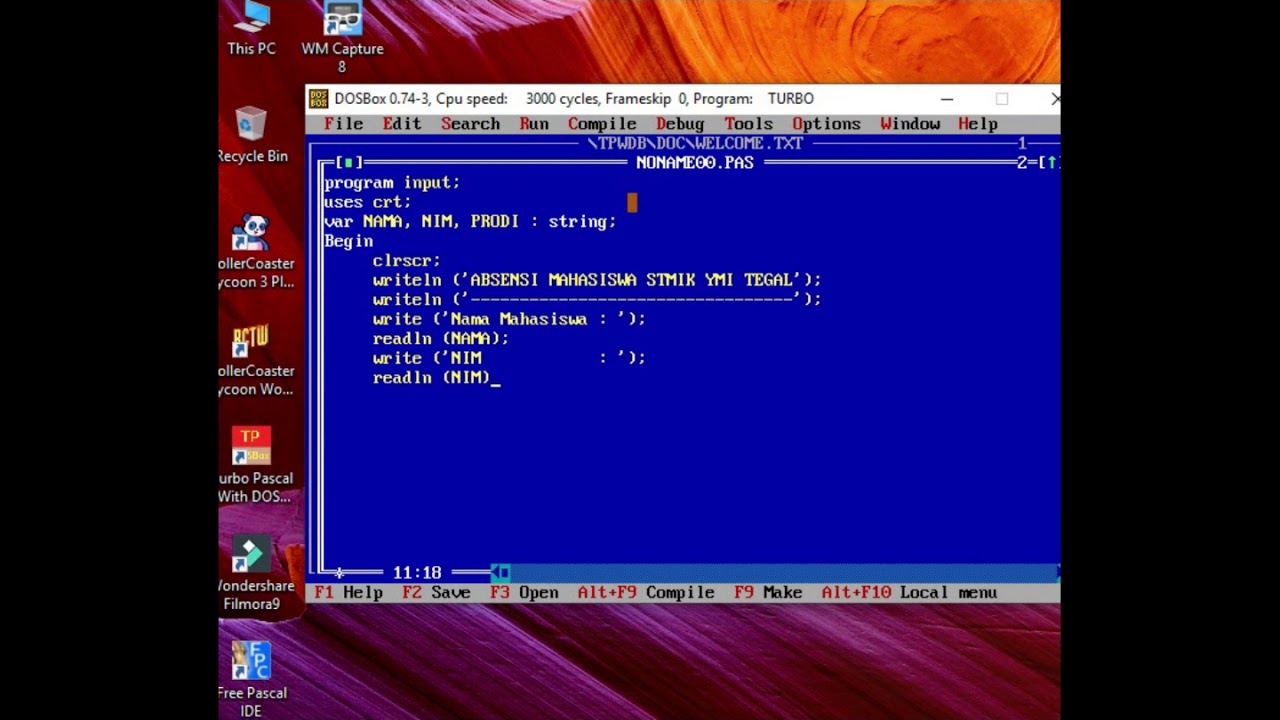The width and height of the screenshot is (1280, 720).
Task: Click the 'readln (NAMA);' line
Action: [440, 338]
